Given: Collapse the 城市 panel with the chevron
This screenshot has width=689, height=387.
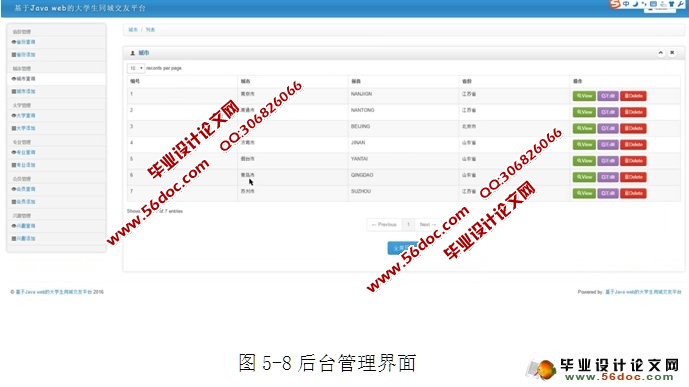Looking at the screenshot, I should click(x=660, y=53).
